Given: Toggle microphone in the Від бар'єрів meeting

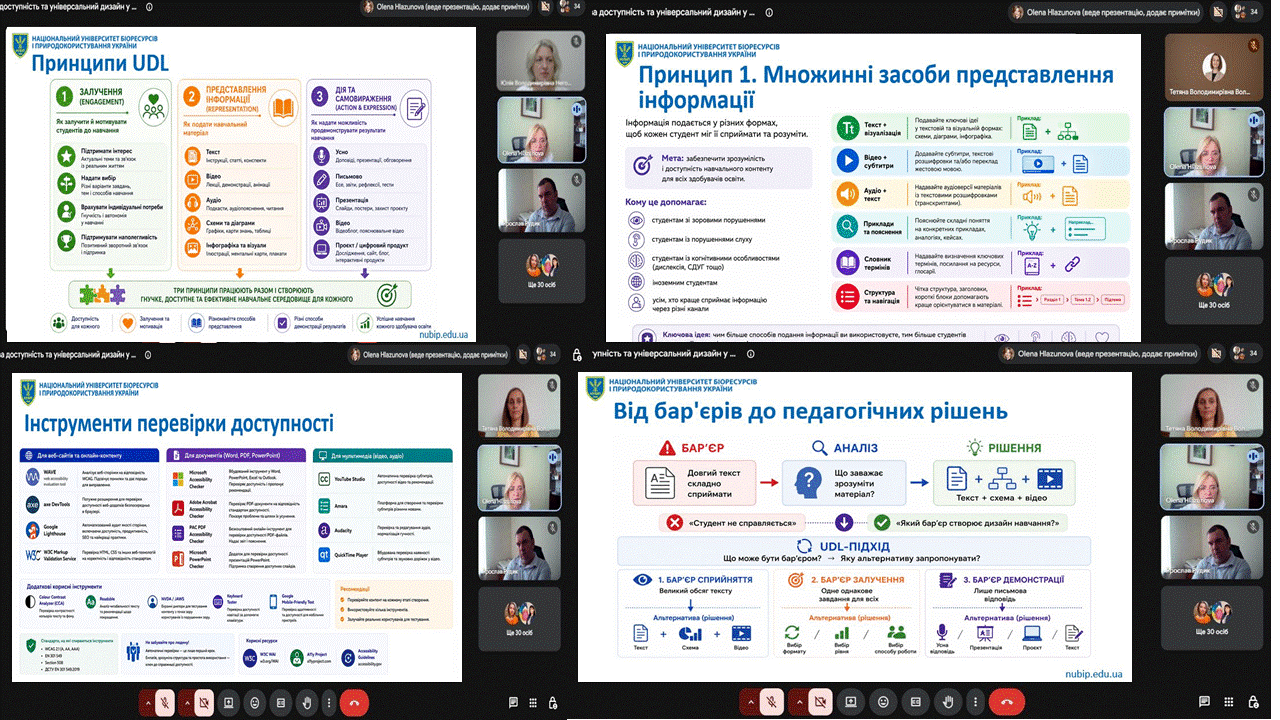Looking at the screenshot, I should (x=773, y=702).
